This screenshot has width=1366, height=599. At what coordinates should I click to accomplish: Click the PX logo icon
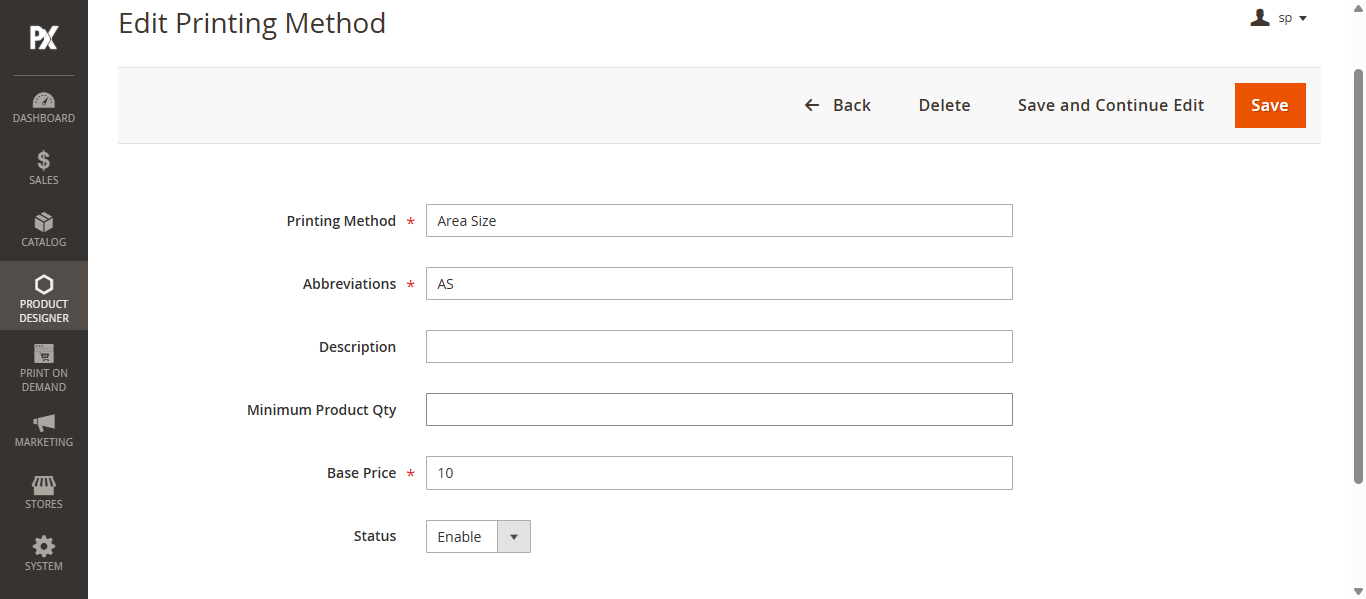pos(44,38)
